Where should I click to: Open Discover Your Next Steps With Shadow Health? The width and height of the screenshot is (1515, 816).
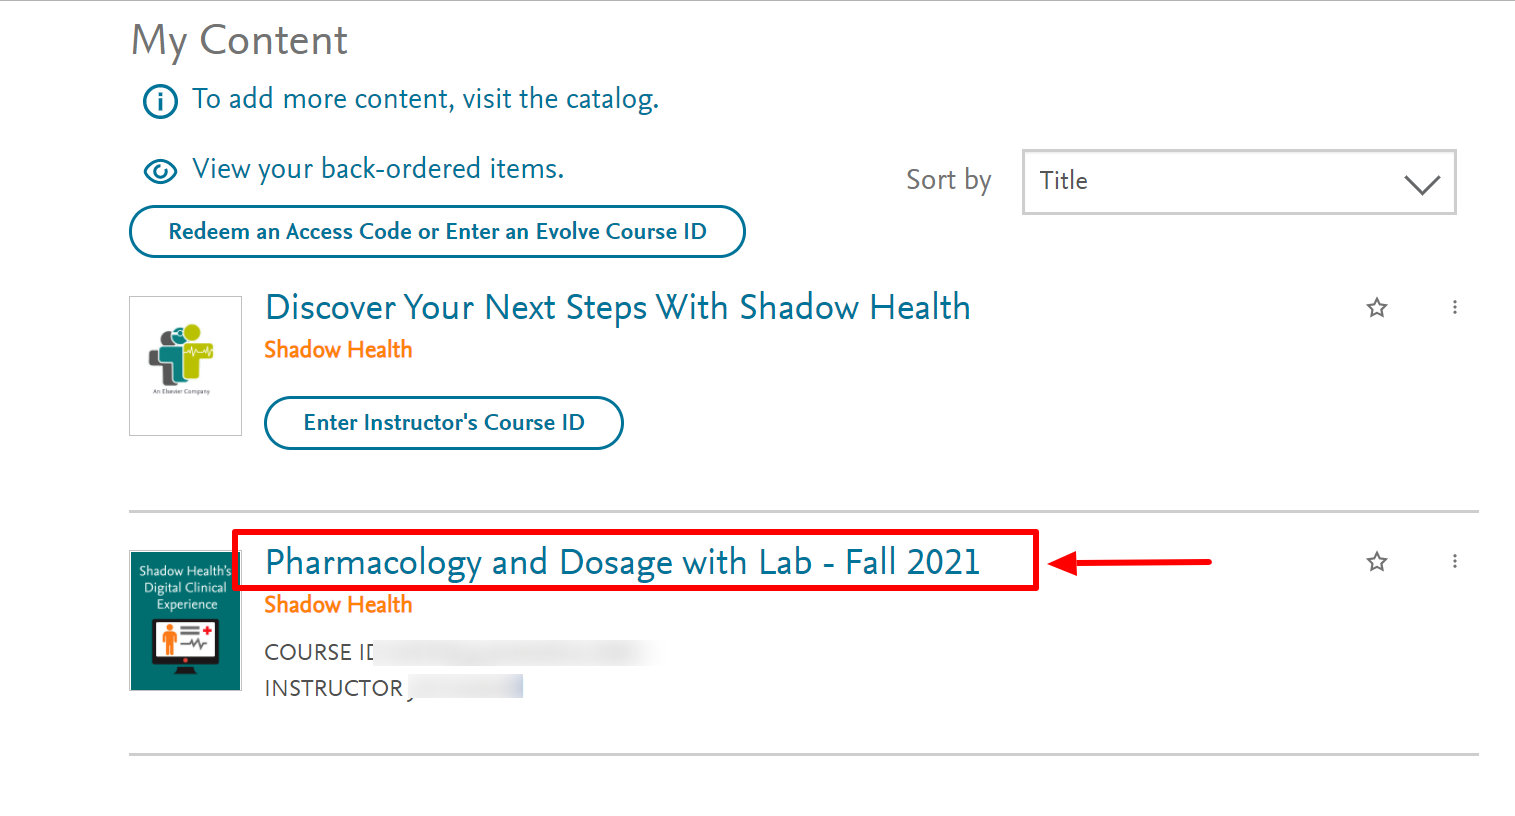pyautogui.click(x=617, y=307)
